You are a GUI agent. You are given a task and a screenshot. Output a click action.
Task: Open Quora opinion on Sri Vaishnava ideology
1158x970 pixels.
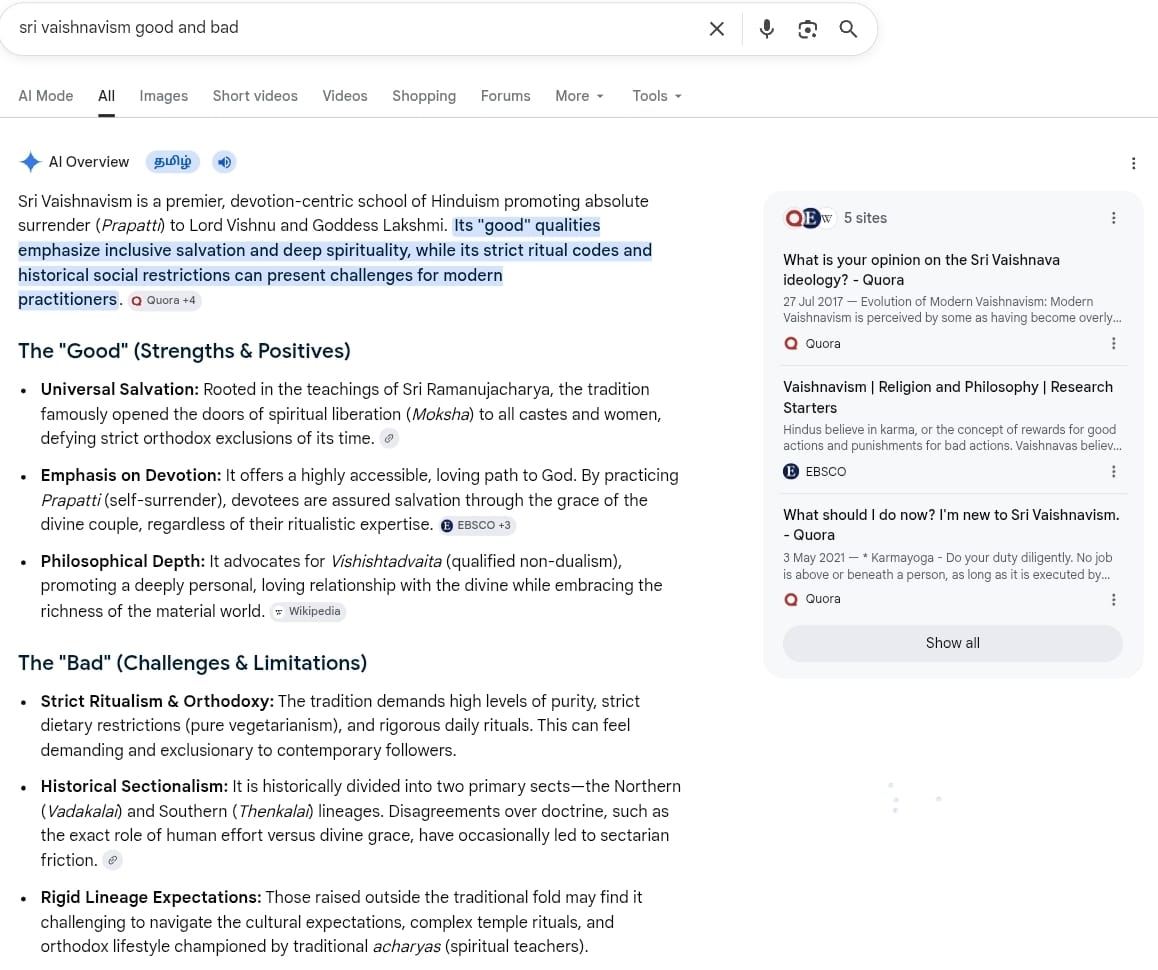(x=921, y=270)
